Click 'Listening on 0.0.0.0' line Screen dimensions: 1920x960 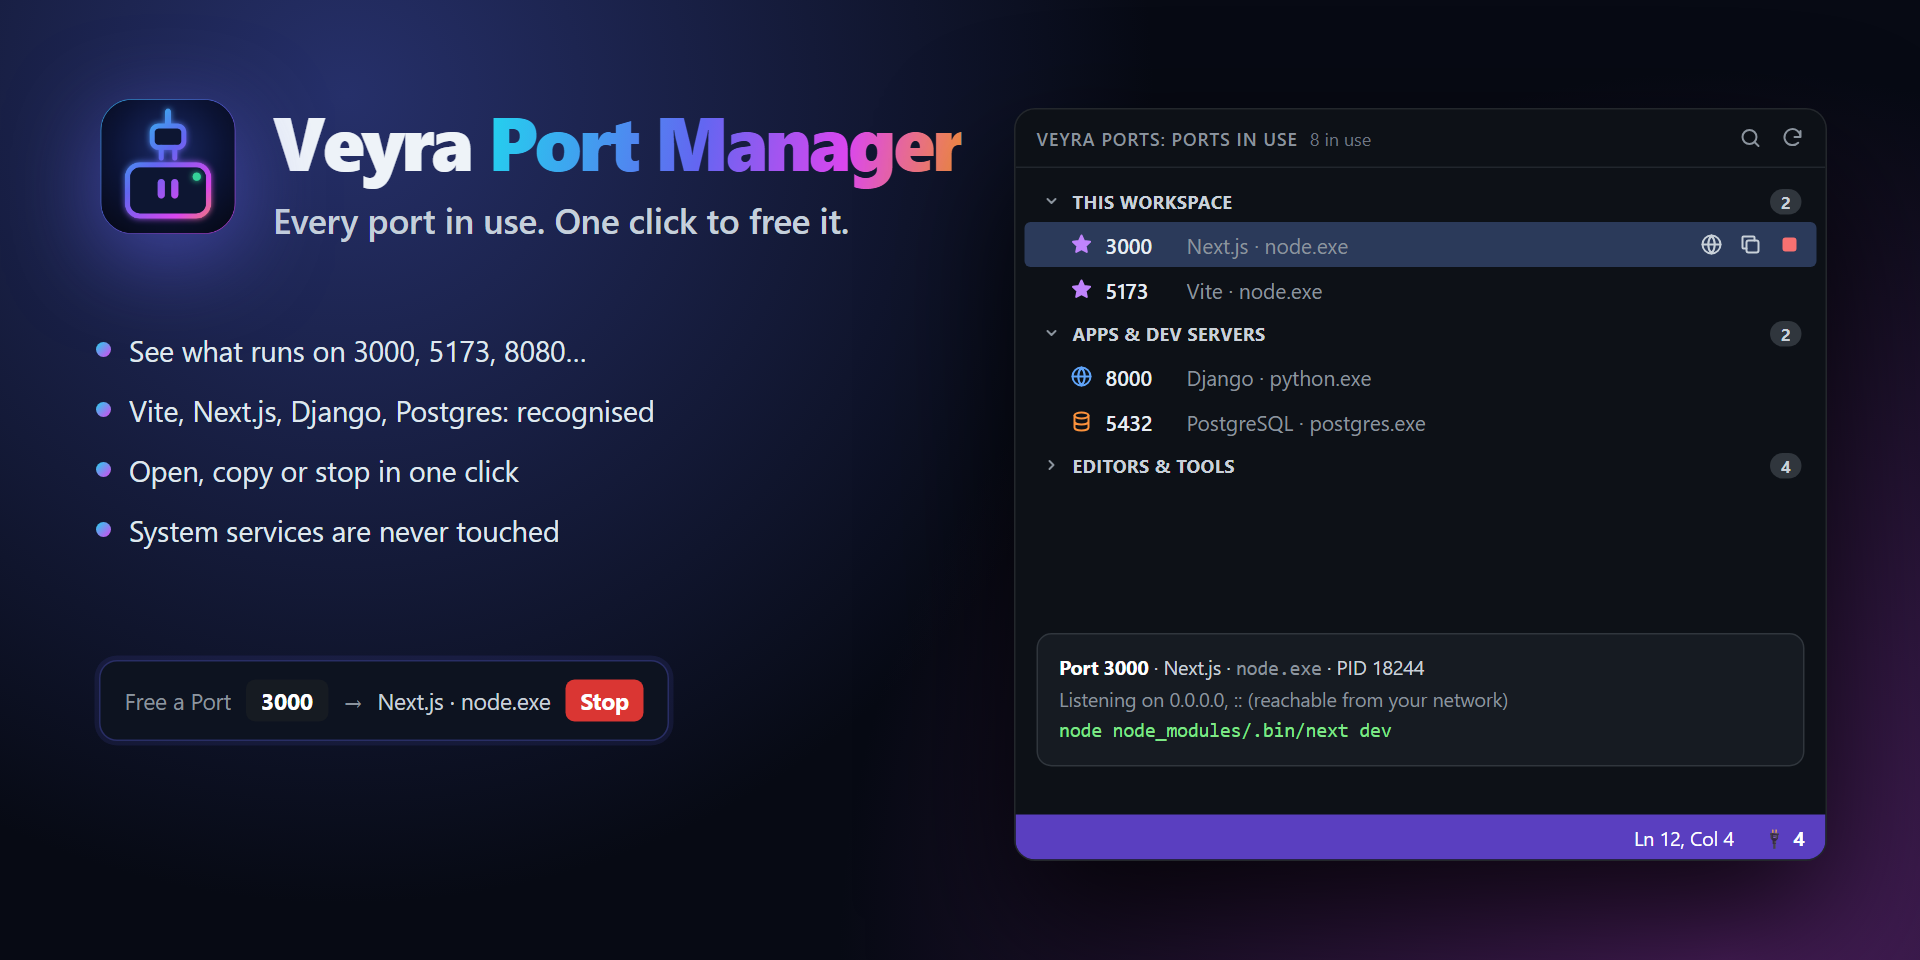point(1283,700)
